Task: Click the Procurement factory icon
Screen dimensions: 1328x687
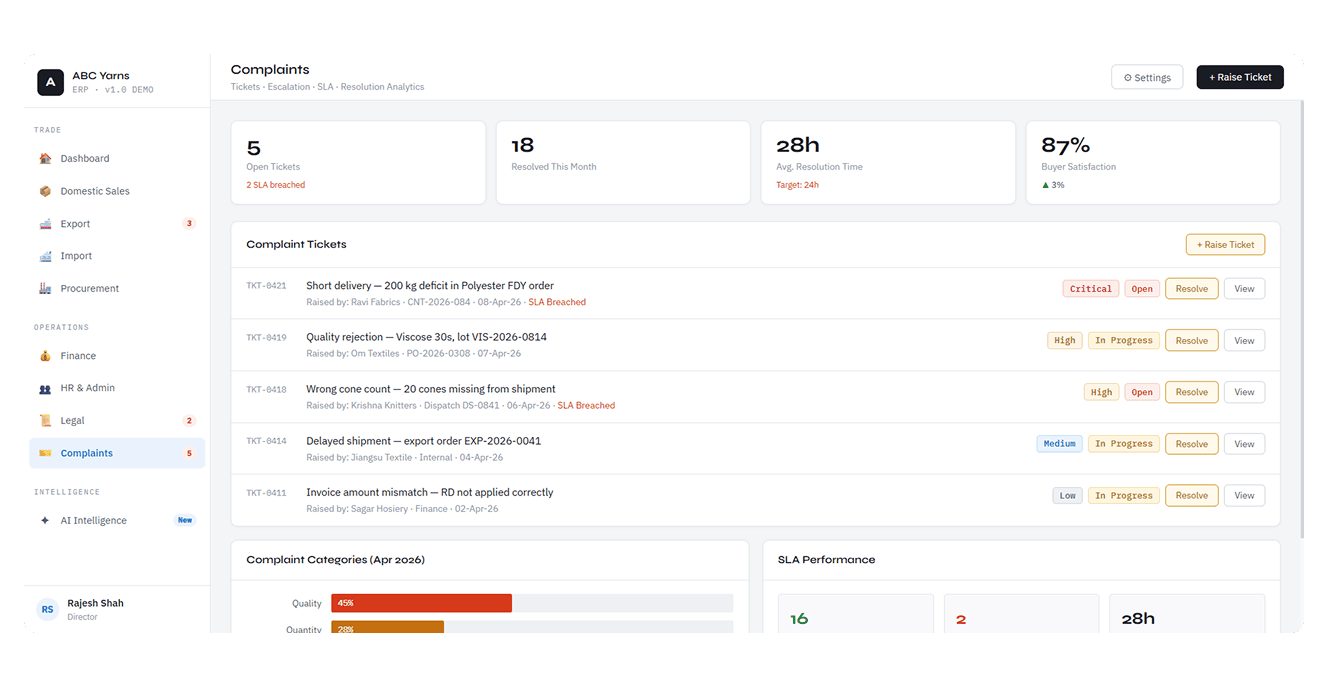Action: [x=45, y=288]
